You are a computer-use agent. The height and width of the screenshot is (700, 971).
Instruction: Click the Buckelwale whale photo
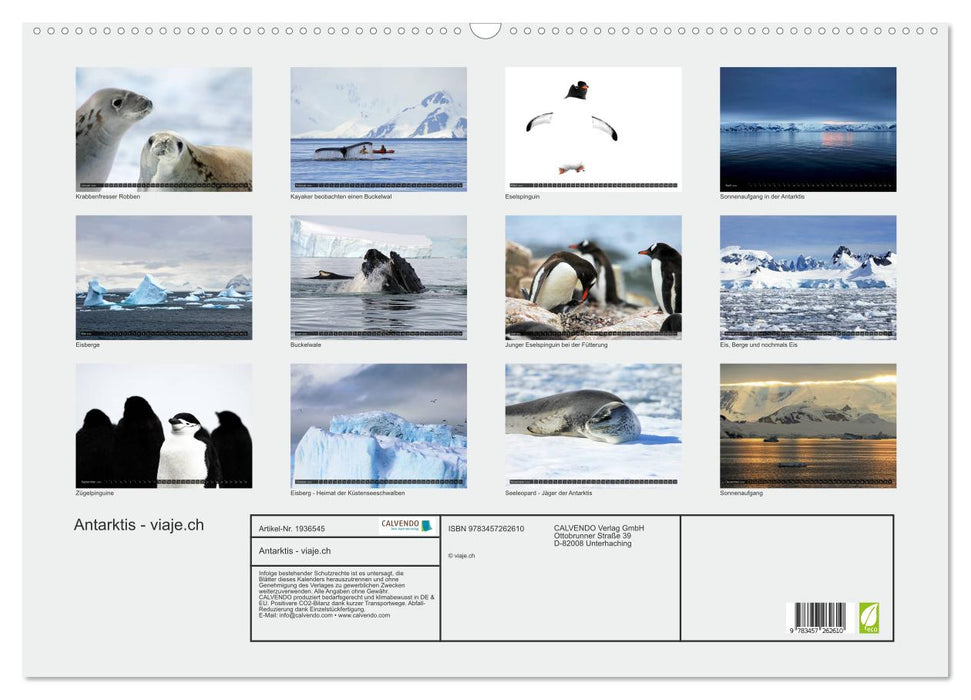(377, 277)
